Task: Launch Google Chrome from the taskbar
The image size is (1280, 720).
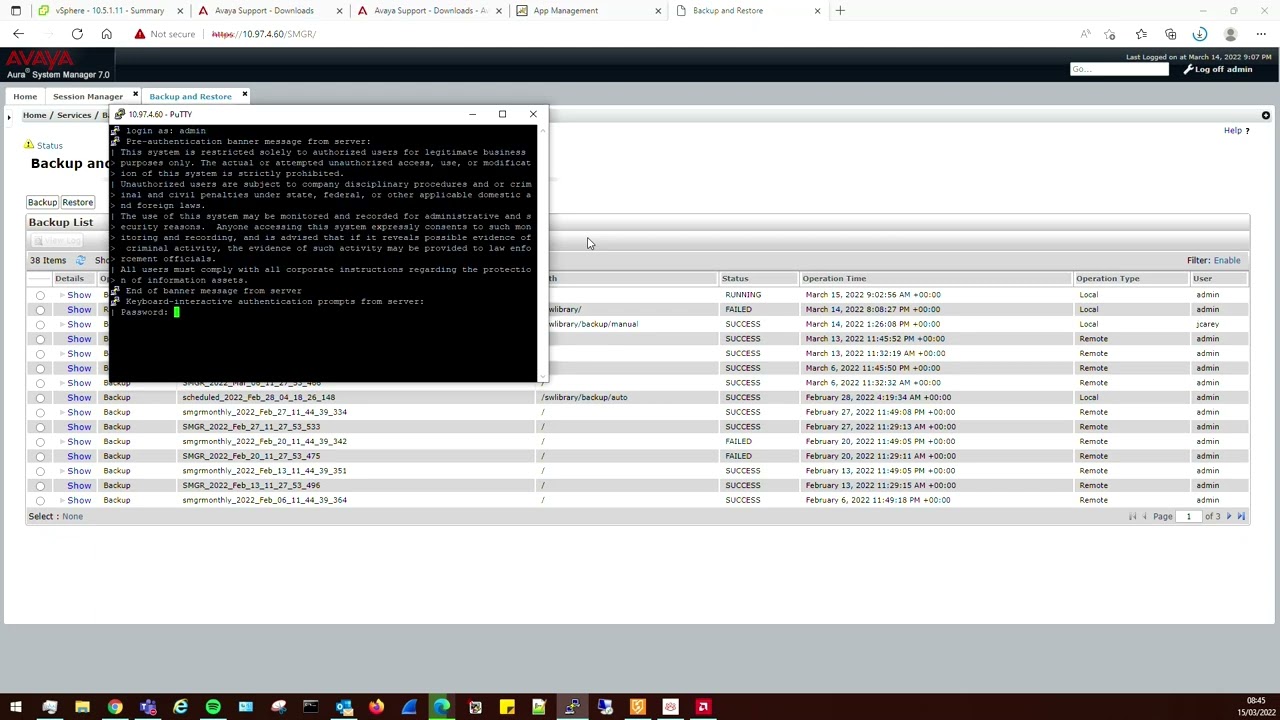Action: click(x=115, y=707)
